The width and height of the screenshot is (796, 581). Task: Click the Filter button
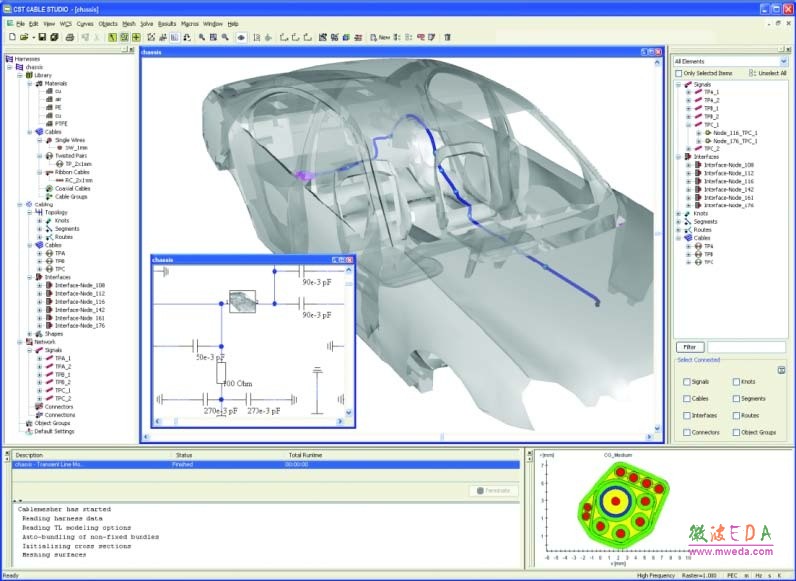pyautogui.click(x=690, y=347)
